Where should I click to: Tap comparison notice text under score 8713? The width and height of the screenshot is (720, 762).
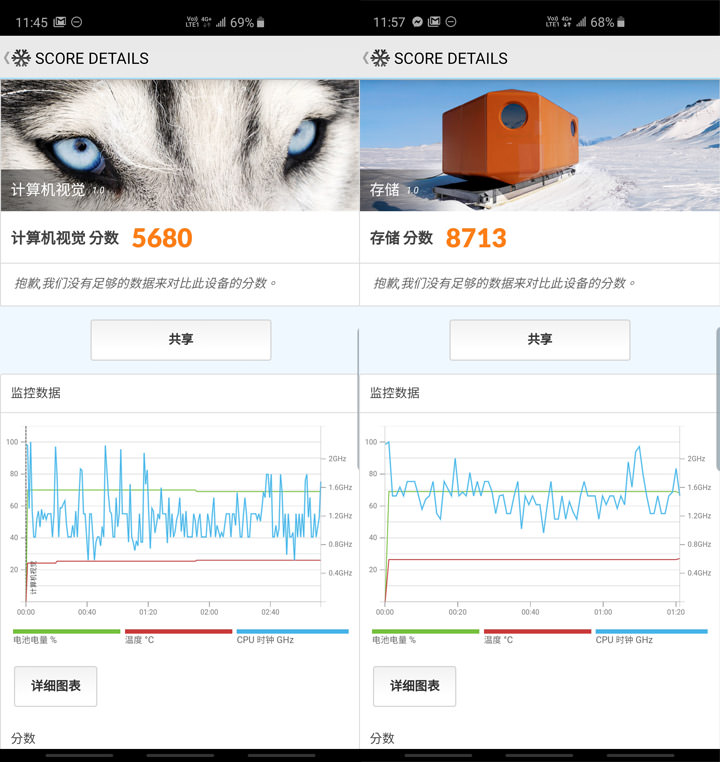click(504, 283)
